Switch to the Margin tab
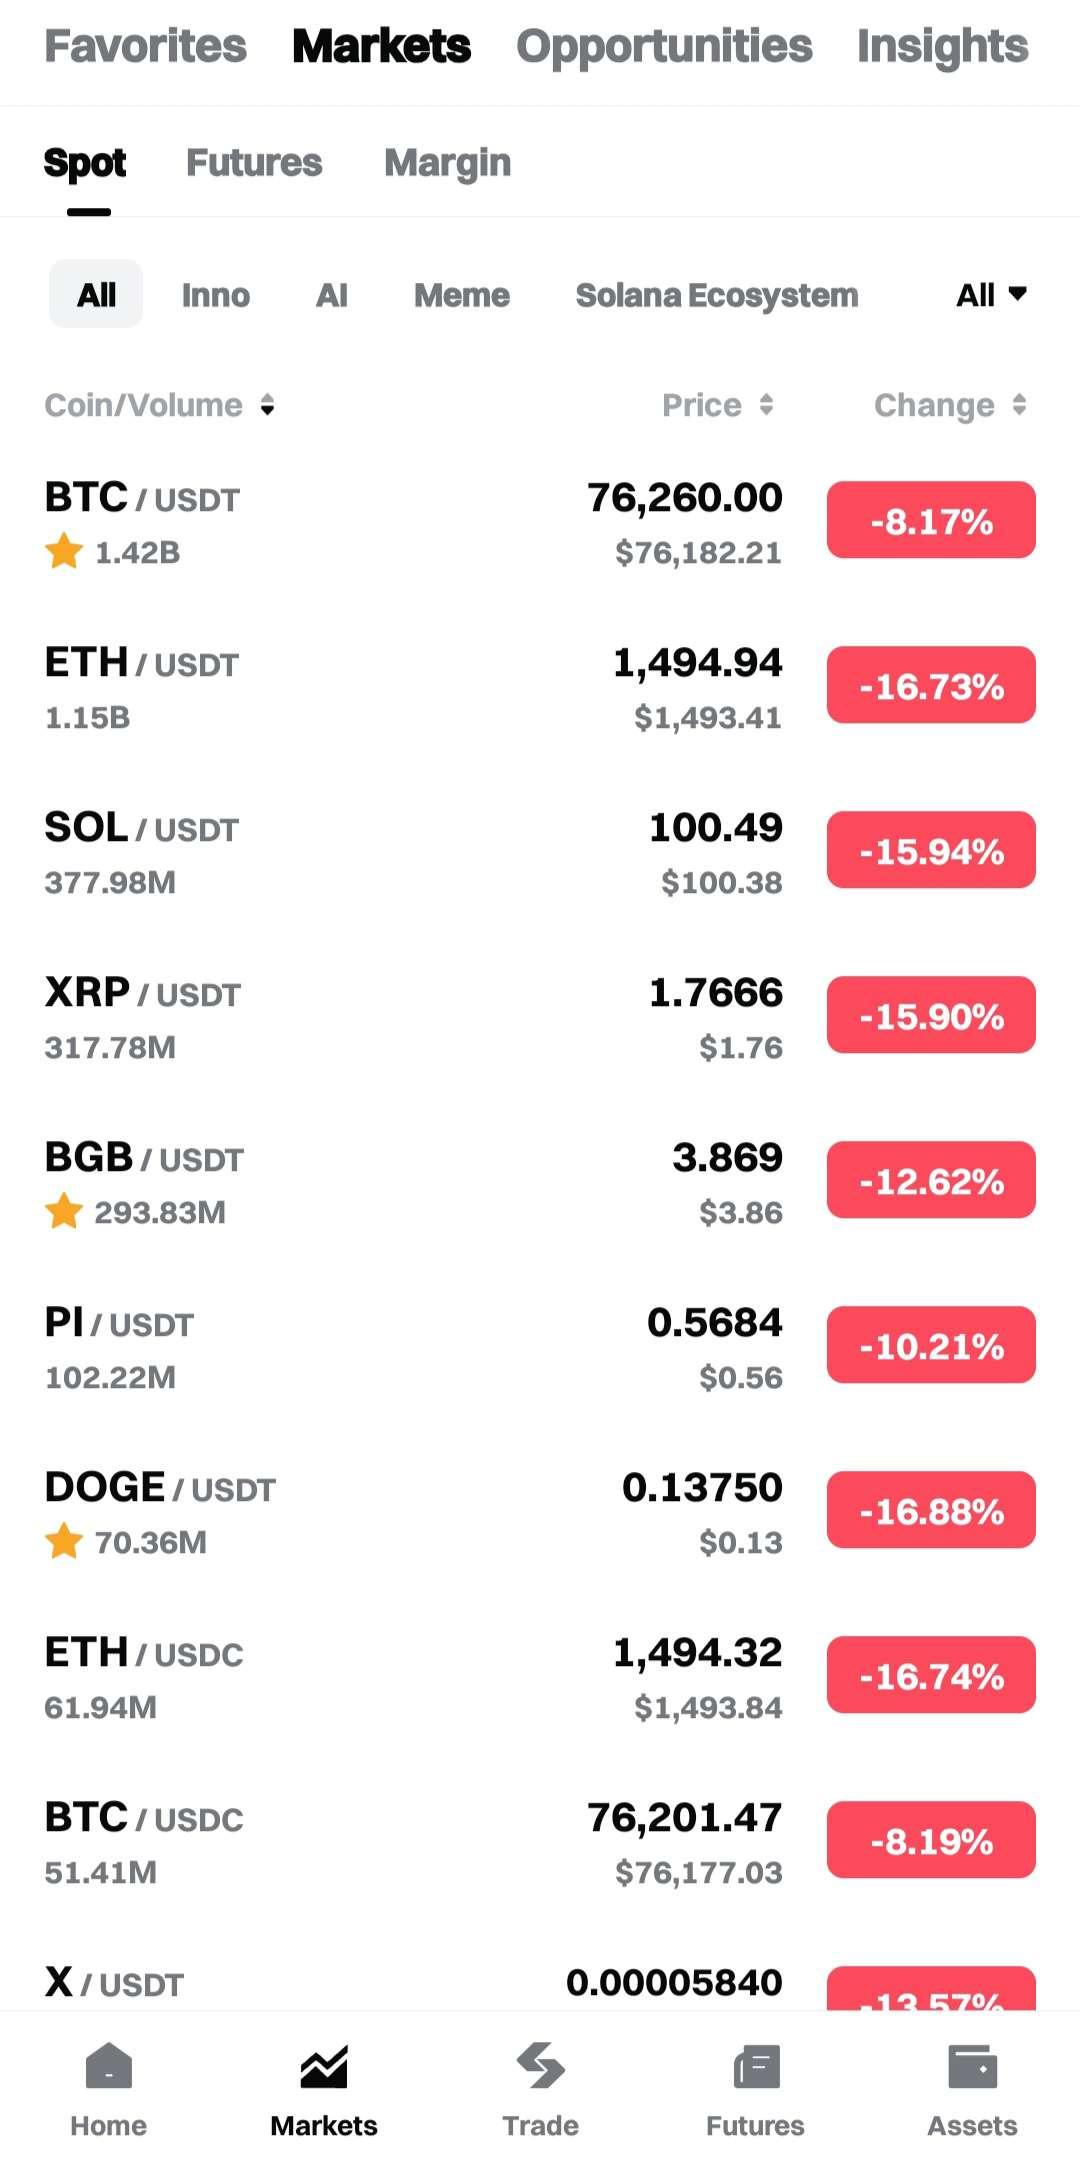1080x2157 pixels. (447, 163)
